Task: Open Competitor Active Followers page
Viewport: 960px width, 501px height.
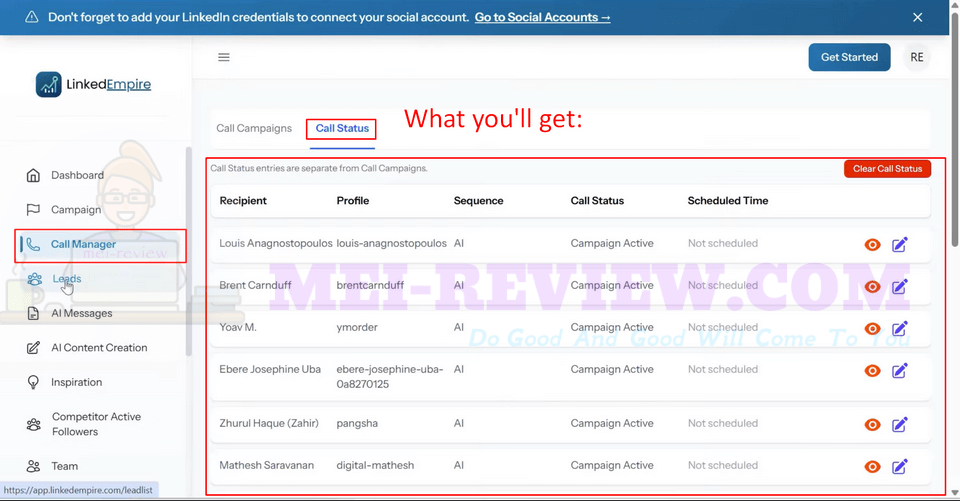Action: 96,424
